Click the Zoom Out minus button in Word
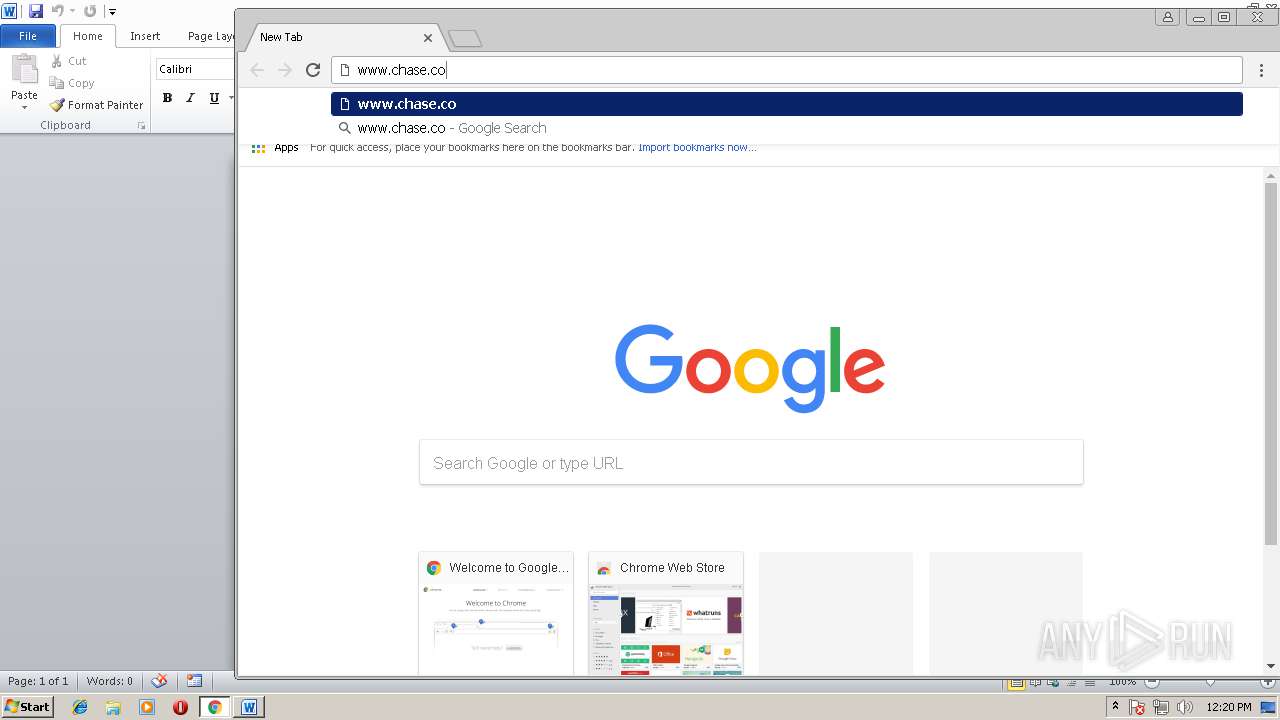 coord(1152,683)
